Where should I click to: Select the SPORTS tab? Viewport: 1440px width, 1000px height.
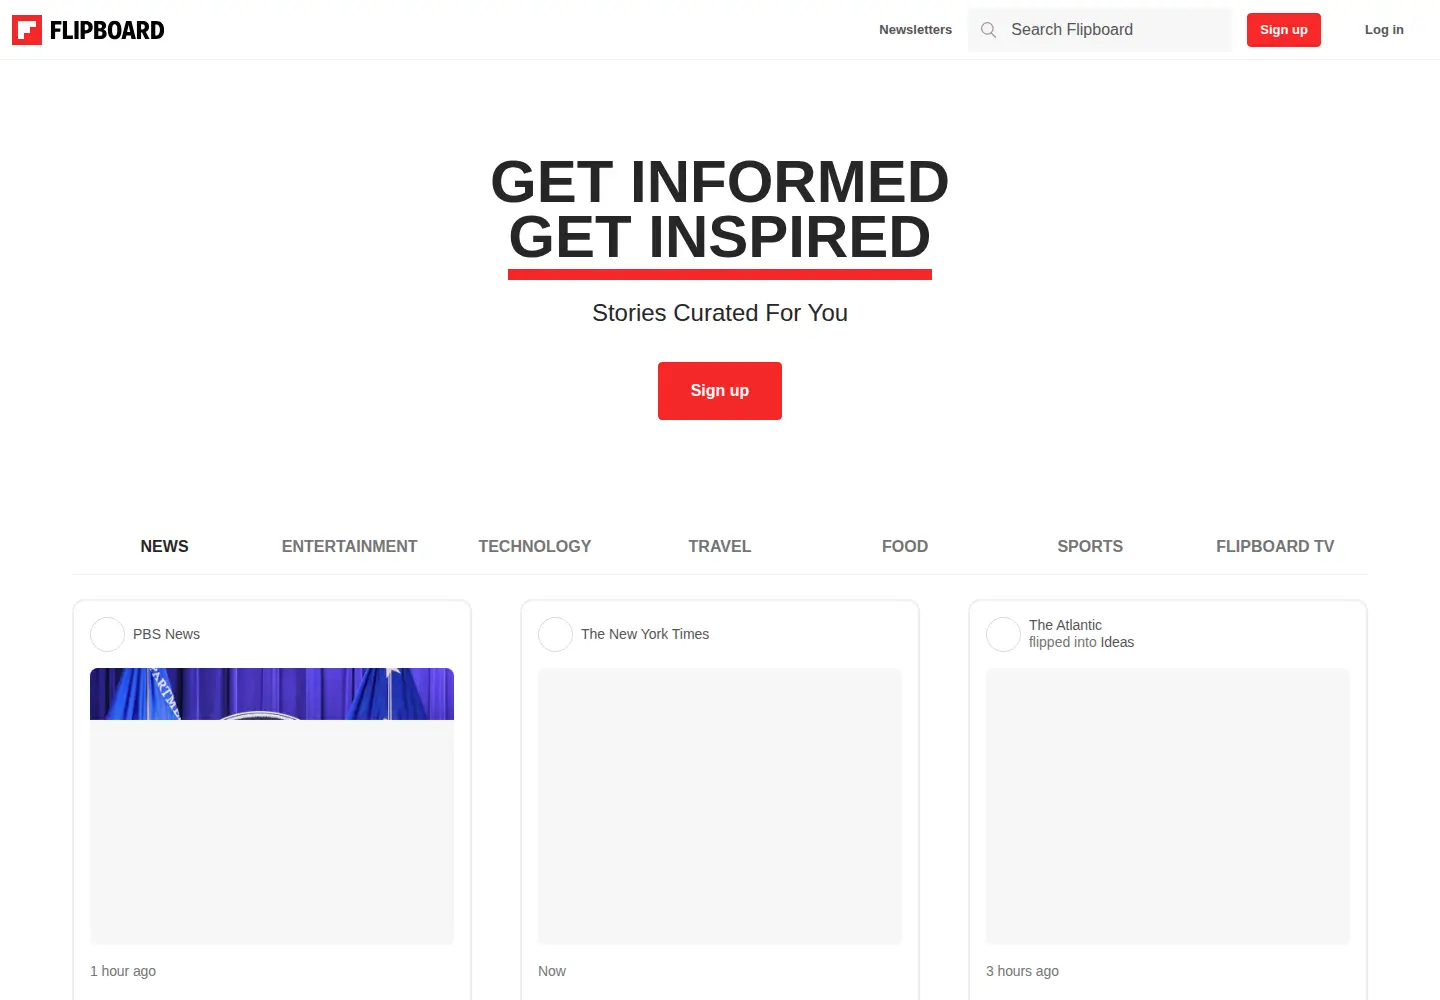click(x=1090, y=546)
